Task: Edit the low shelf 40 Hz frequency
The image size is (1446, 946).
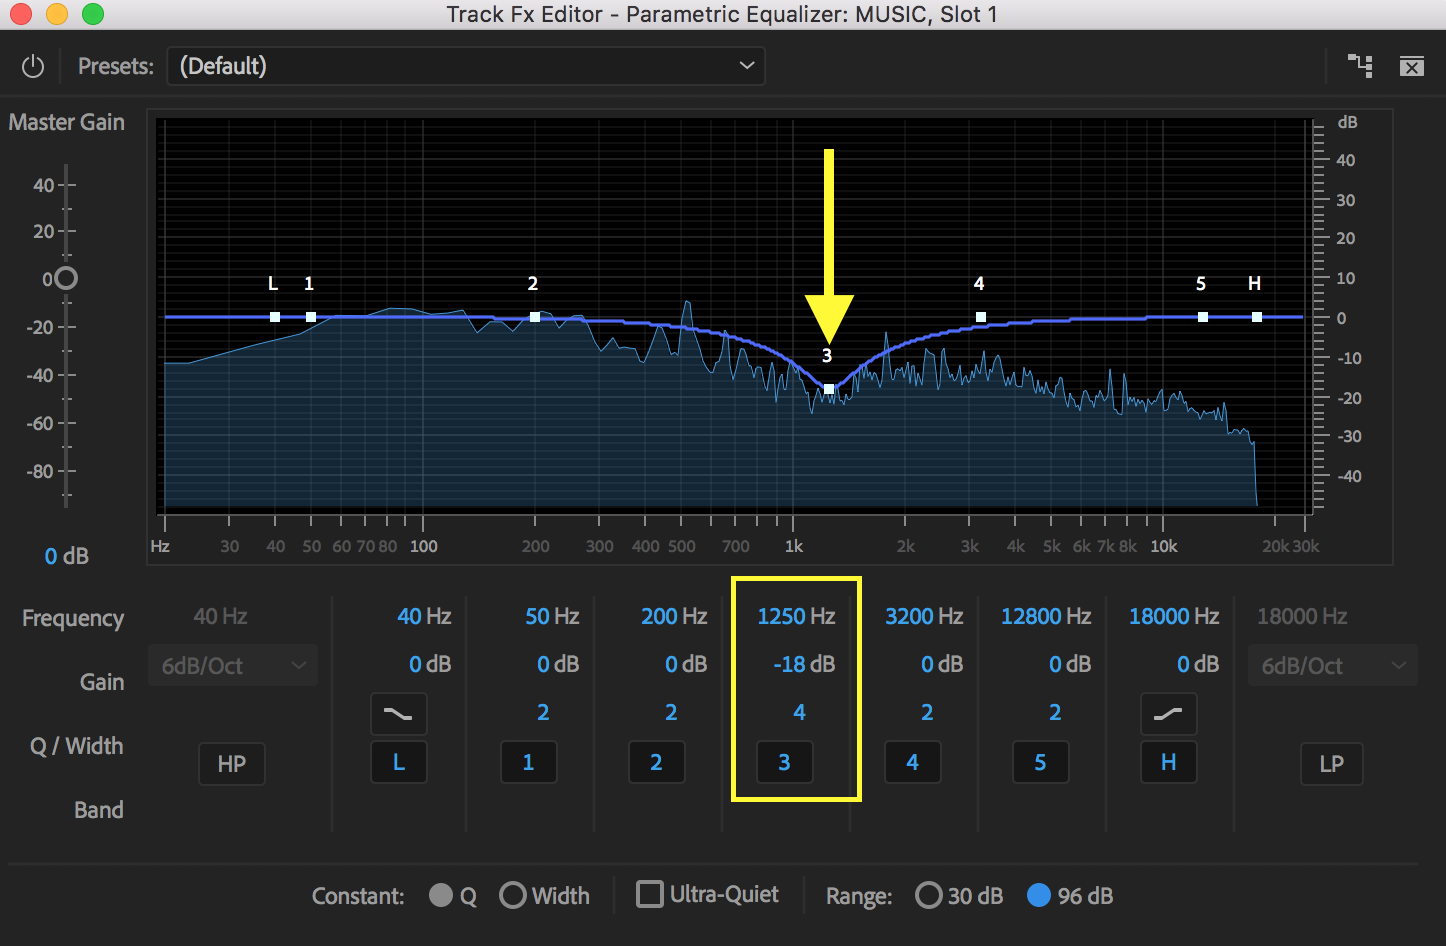Action: click(424, 616)
